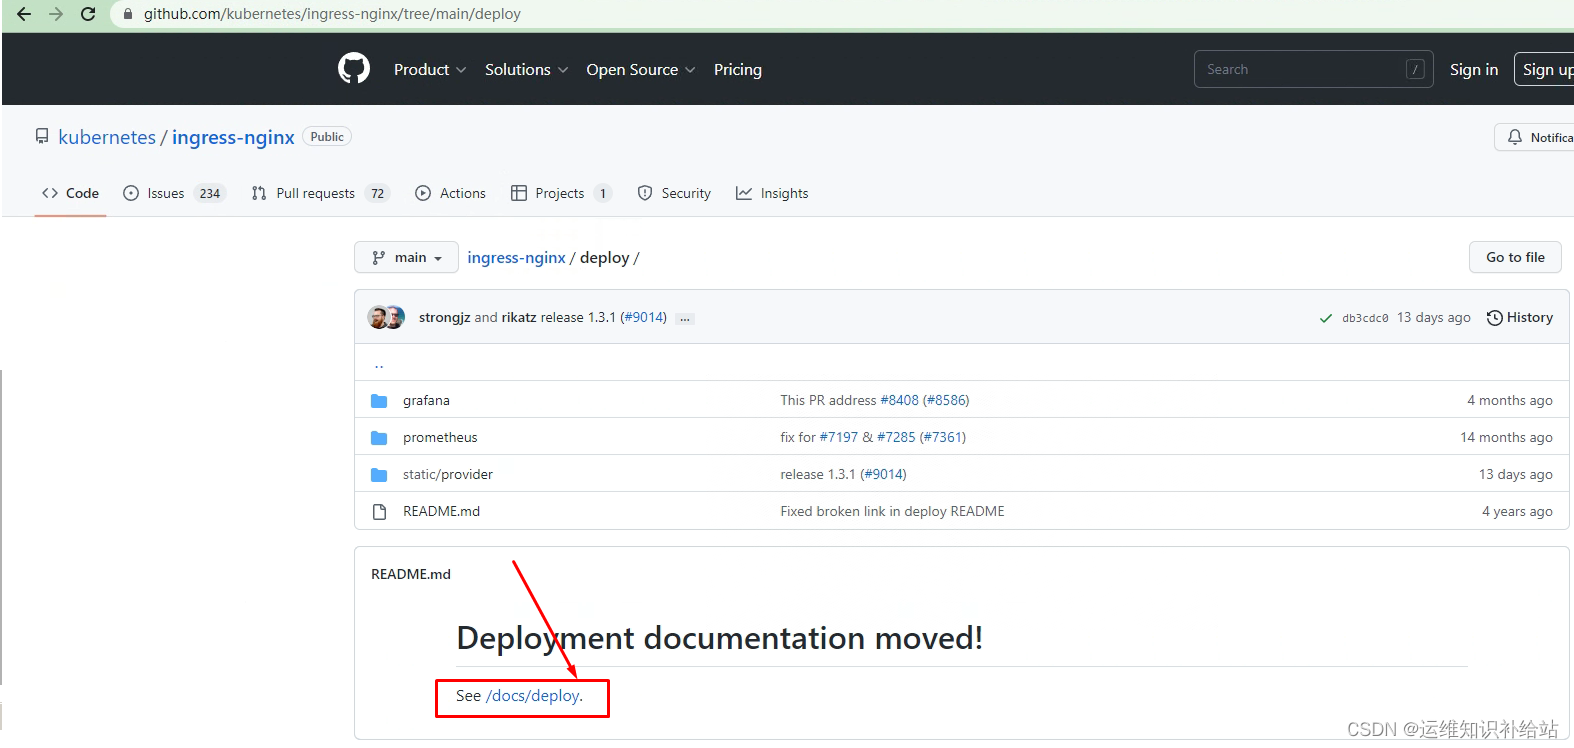Open the #8408 issue link
The width and height of the screenshot is (1574, 748).
899,400
